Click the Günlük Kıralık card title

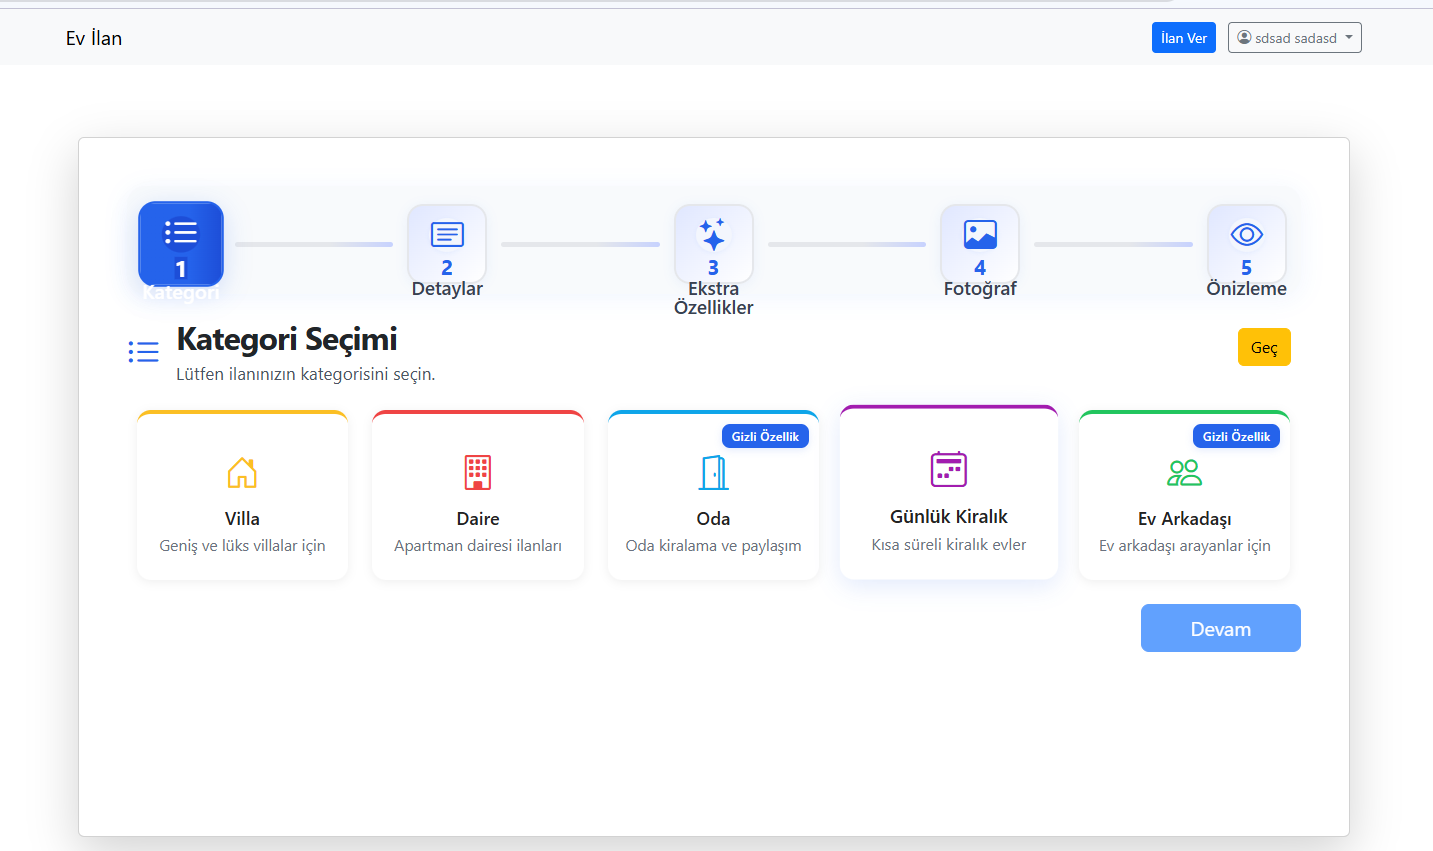point(949,516)
